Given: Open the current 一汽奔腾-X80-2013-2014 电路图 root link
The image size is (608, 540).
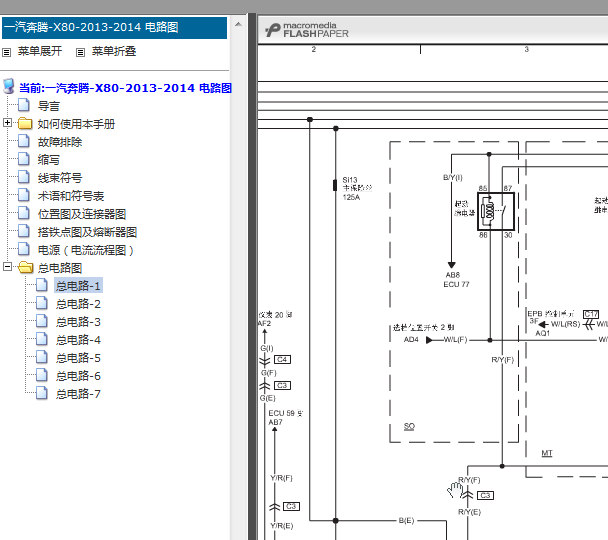Looking at the screenshot, I should pos(125,88).
